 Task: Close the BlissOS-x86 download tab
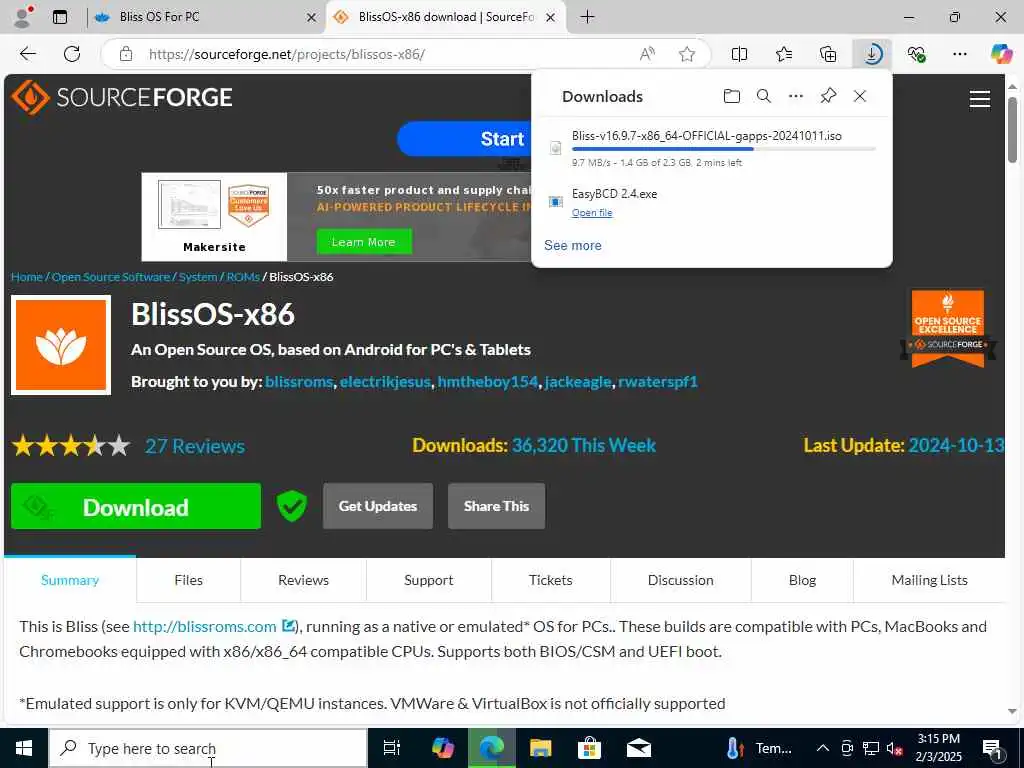pyautogui.click(x=551, y=18)
